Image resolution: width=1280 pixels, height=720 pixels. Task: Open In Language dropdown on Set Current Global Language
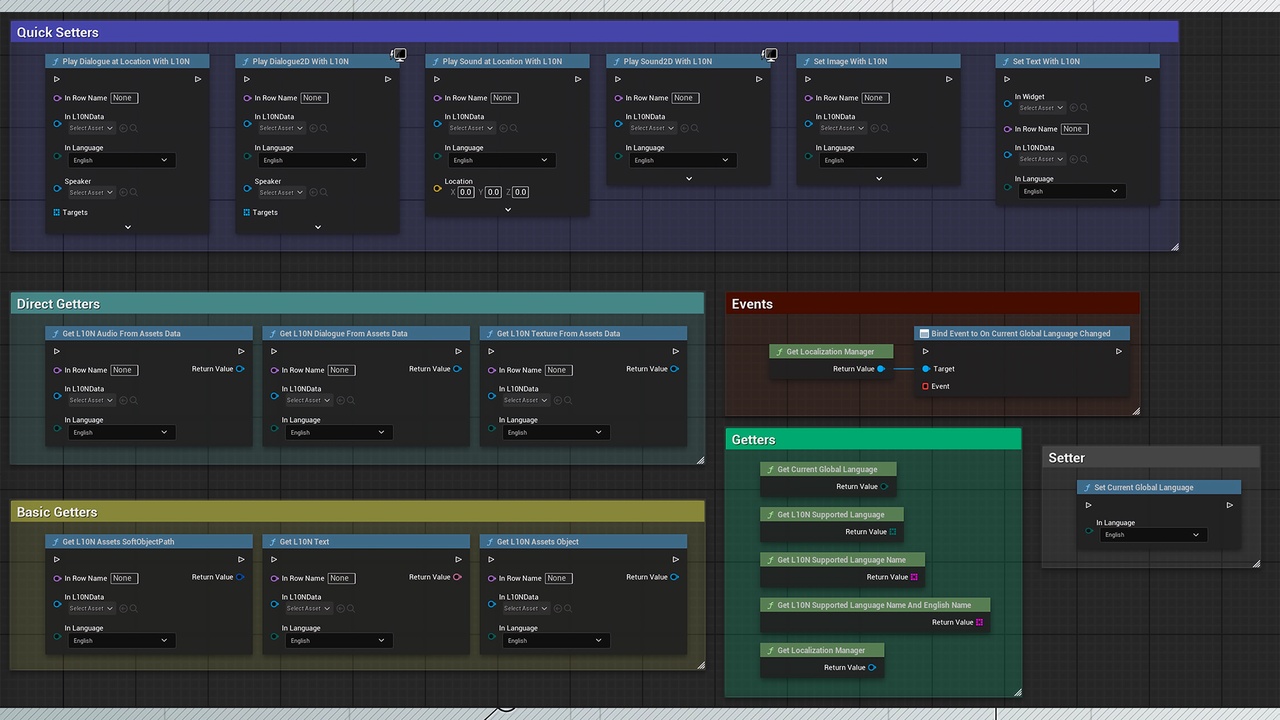[x=1153, y=535]
